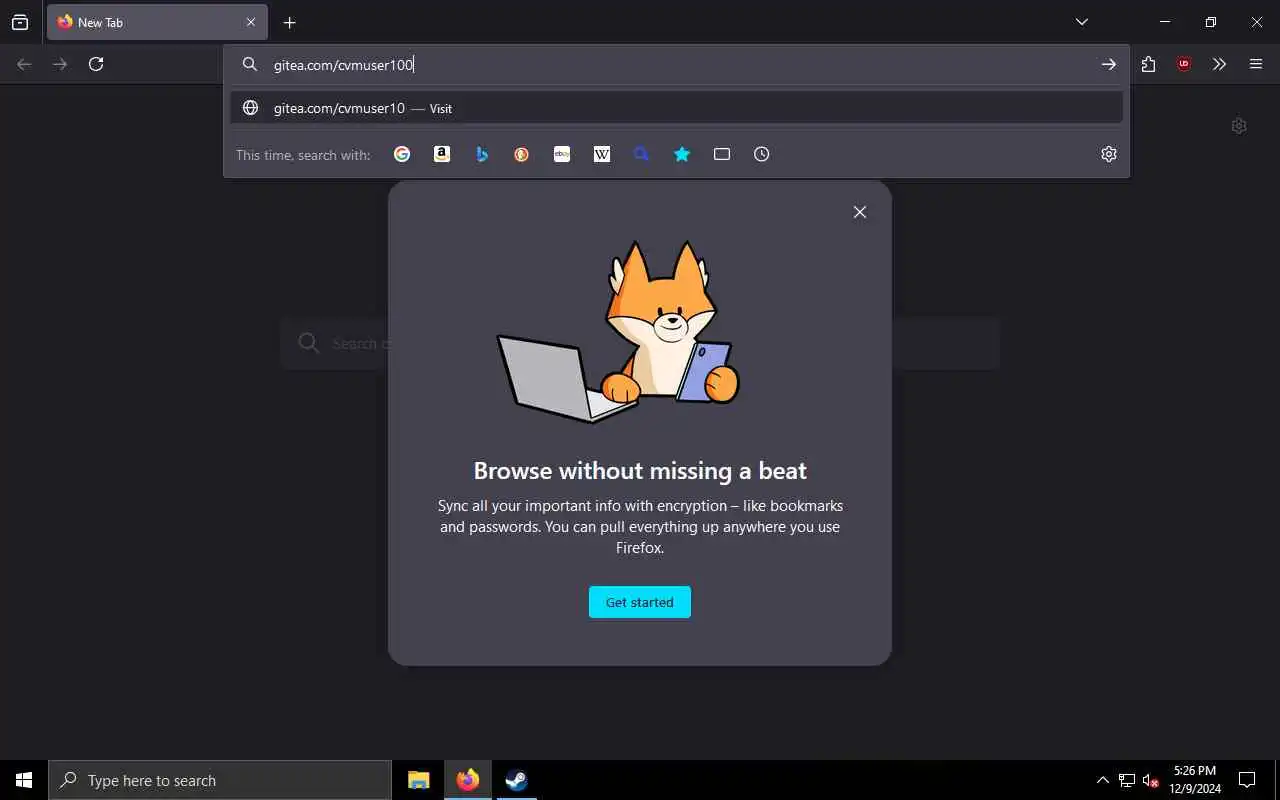Search this time with Wikipedia
The width and height of the screenshot is (1280, 800).
[602, 154]
